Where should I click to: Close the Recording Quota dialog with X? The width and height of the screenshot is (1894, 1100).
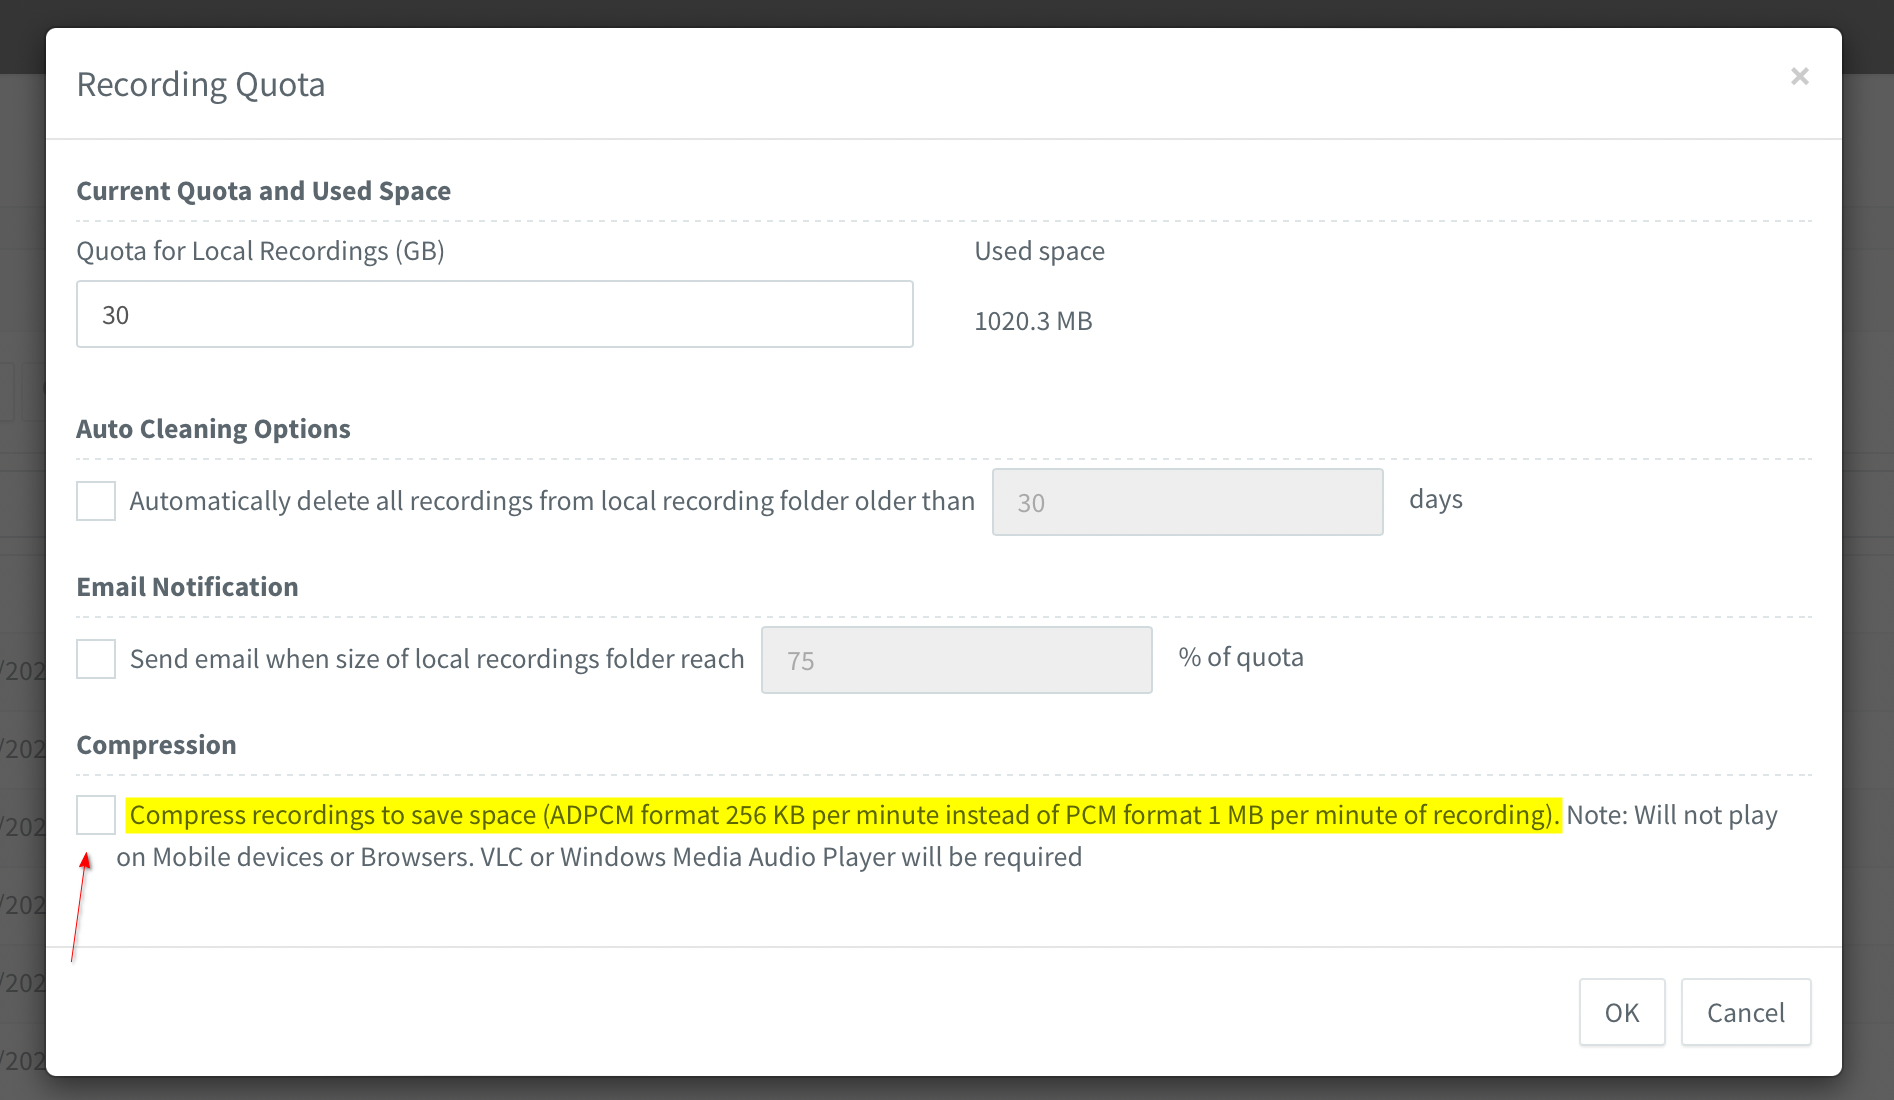point(1799,77)
